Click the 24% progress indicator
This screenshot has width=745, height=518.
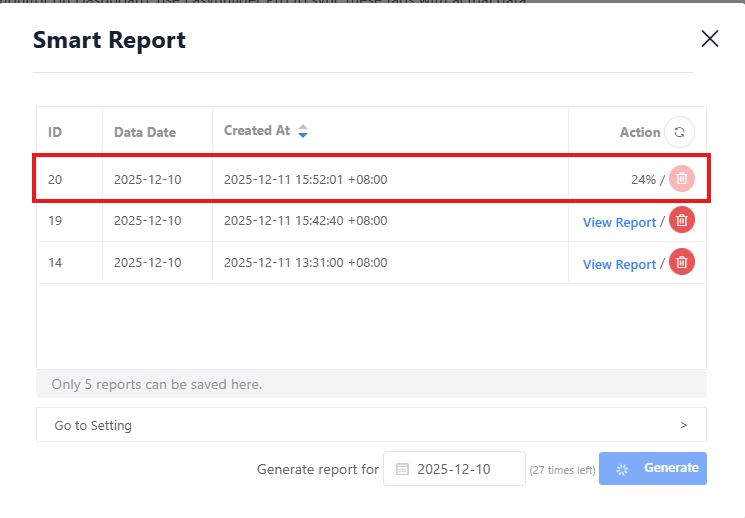642,180
